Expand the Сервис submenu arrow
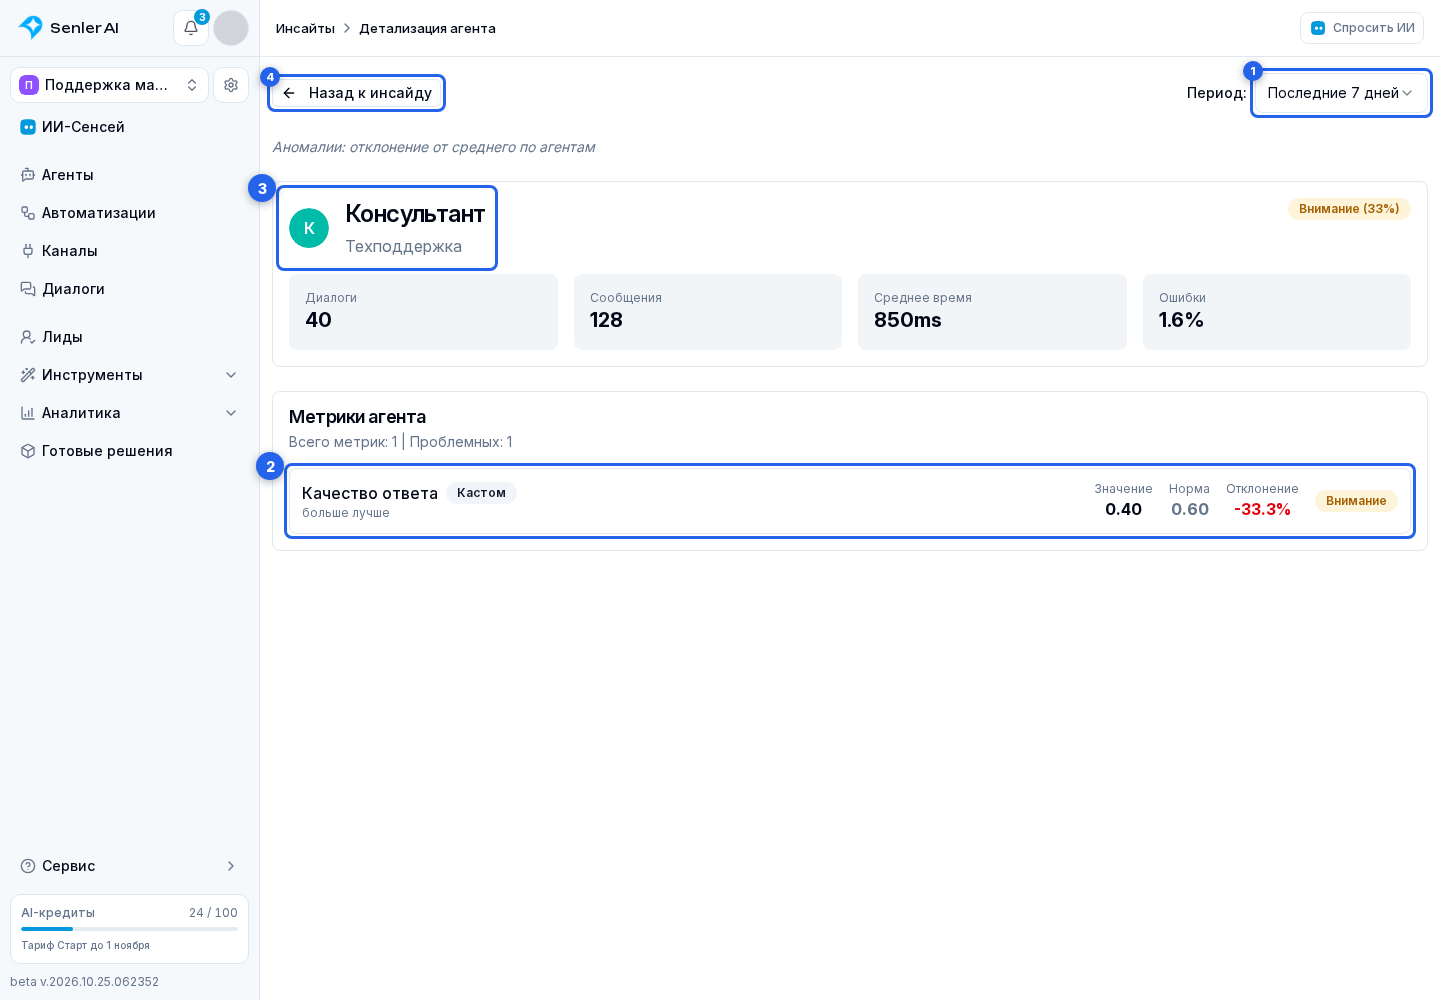The height and width of the screenshot is (1000, 1440). click(x=231, y=866)
